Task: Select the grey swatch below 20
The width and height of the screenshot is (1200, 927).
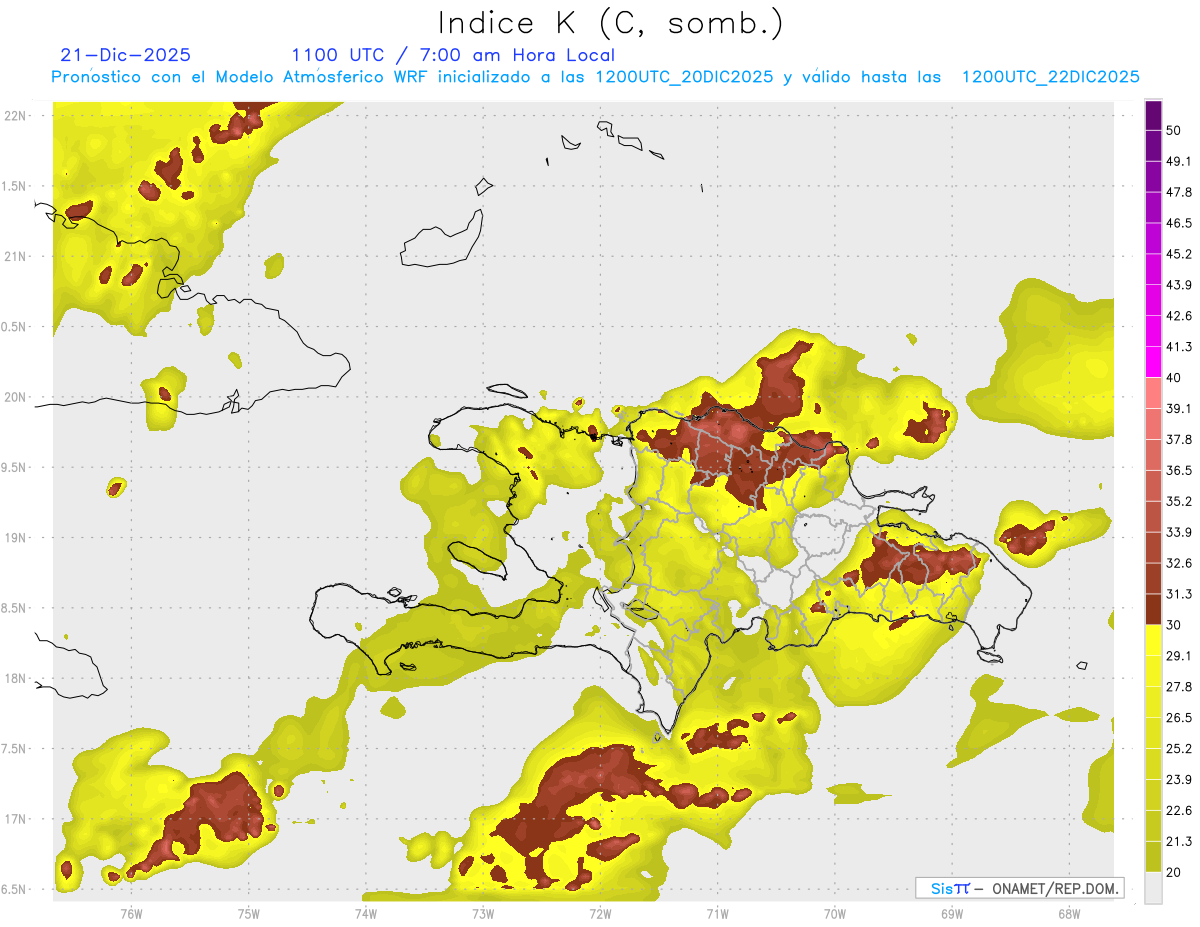Action: (1153, 887)
